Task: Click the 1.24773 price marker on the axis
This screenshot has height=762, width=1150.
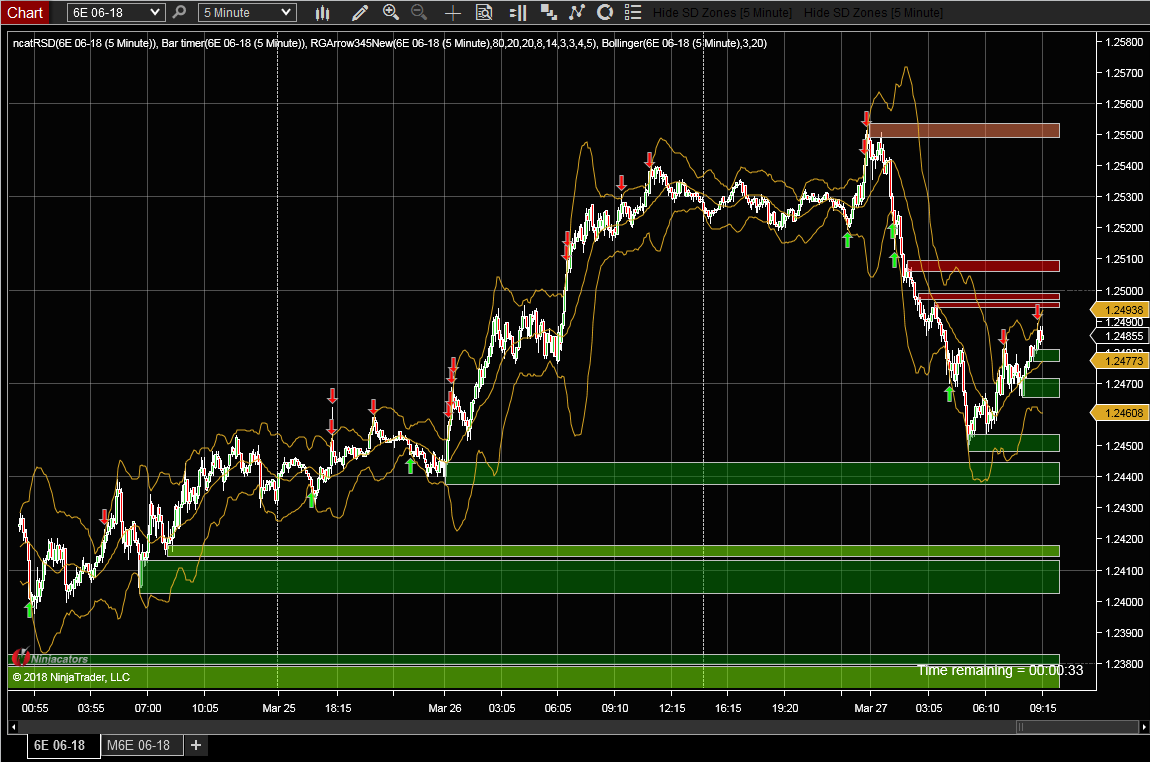Action: (x=1121, y=361)
